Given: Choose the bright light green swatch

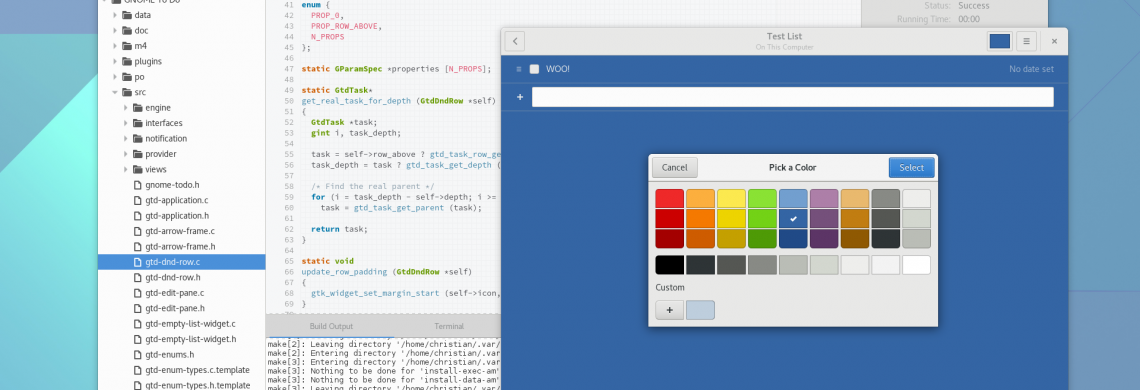Looking at the screenshot, I should (763, 199).
